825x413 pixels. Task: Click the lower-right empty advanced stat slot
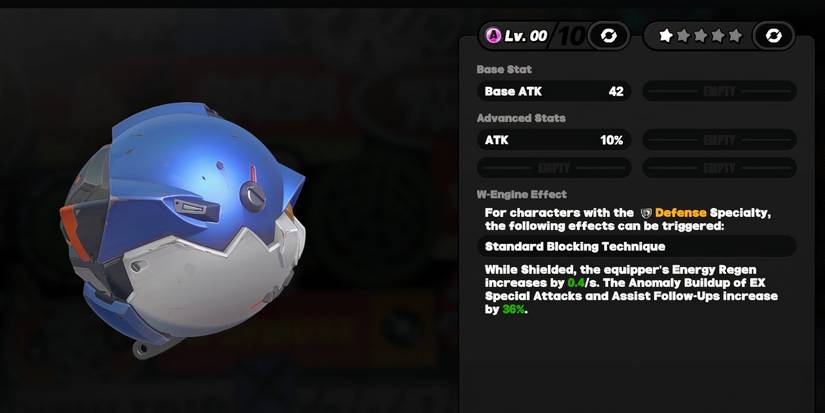719,168
